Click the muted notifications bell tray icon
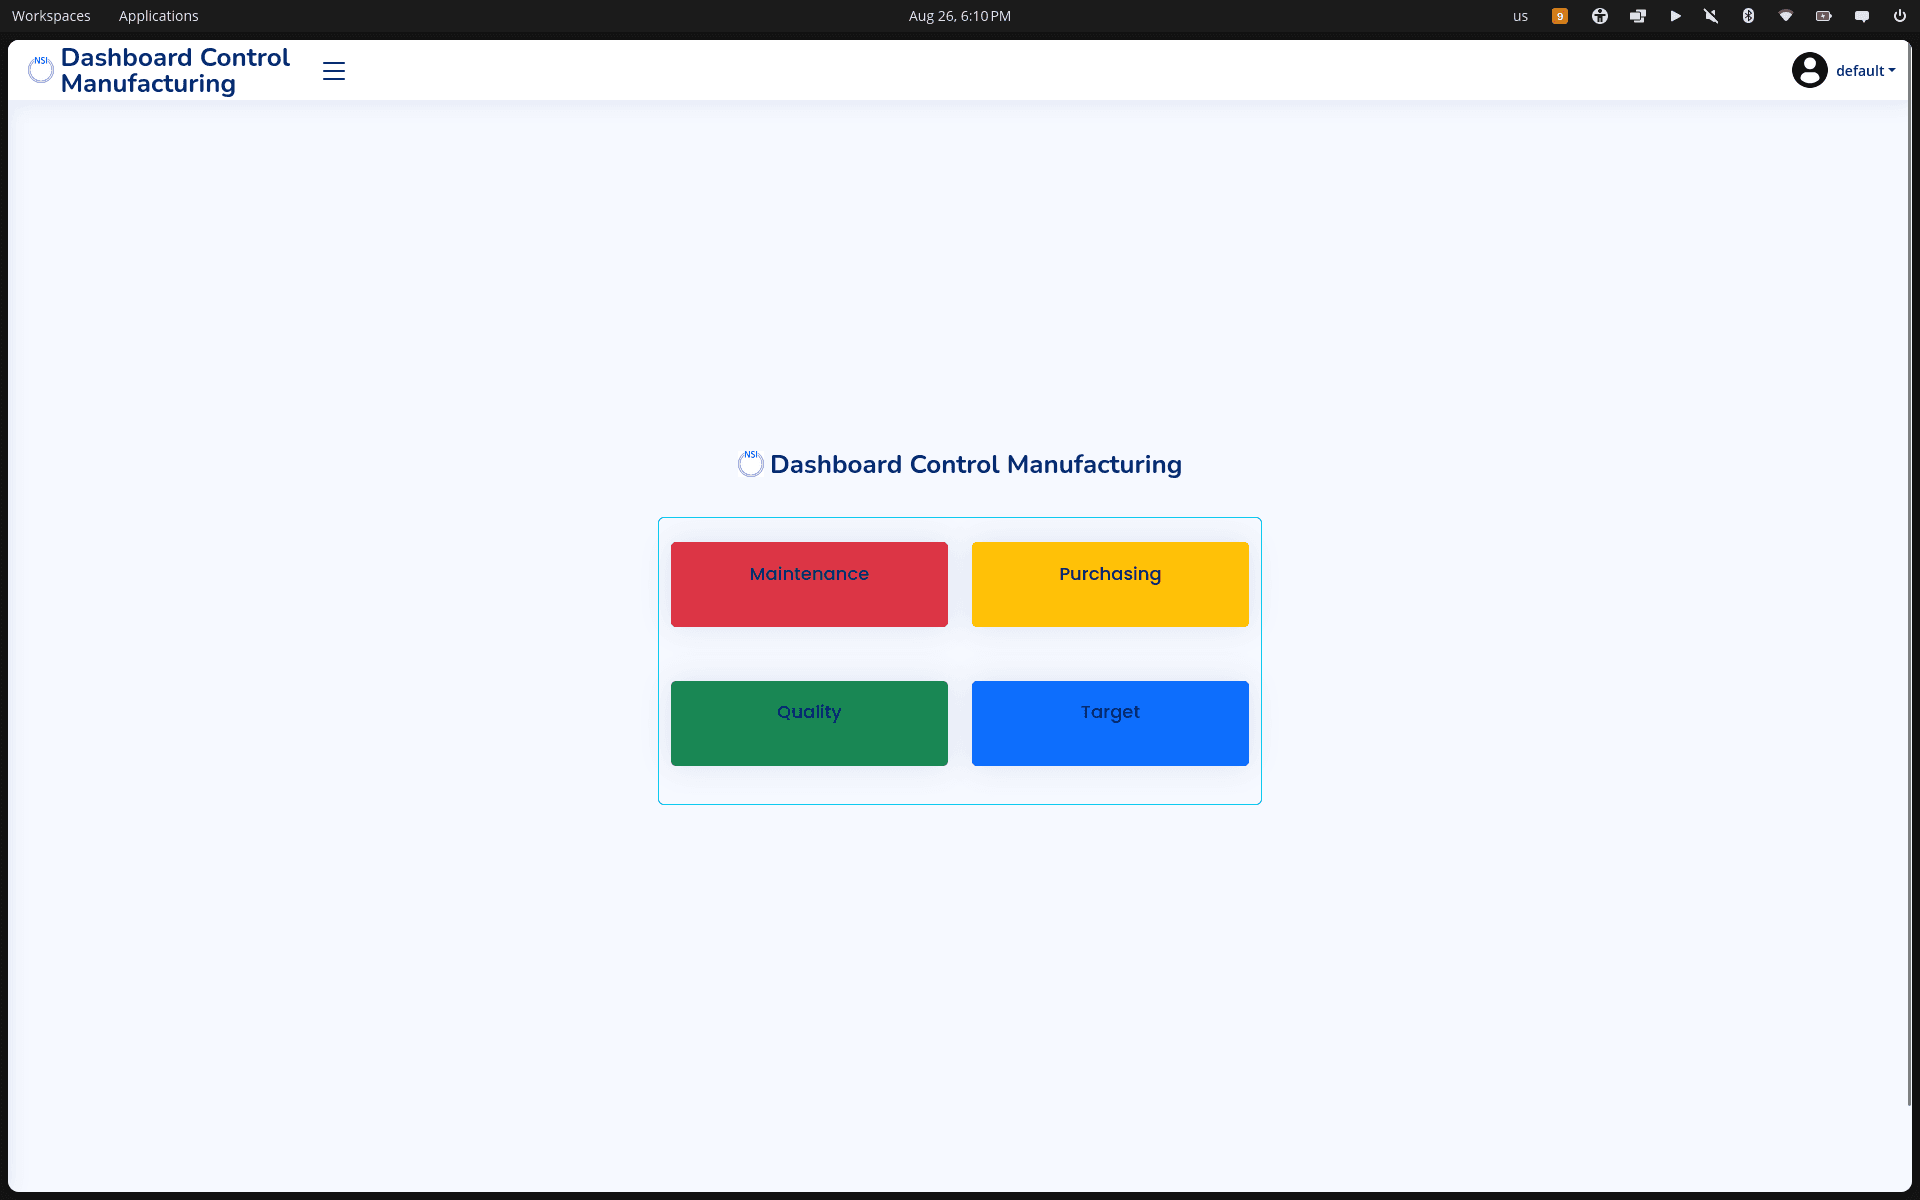The image size is (1920, 1200). pos(1711,16)
